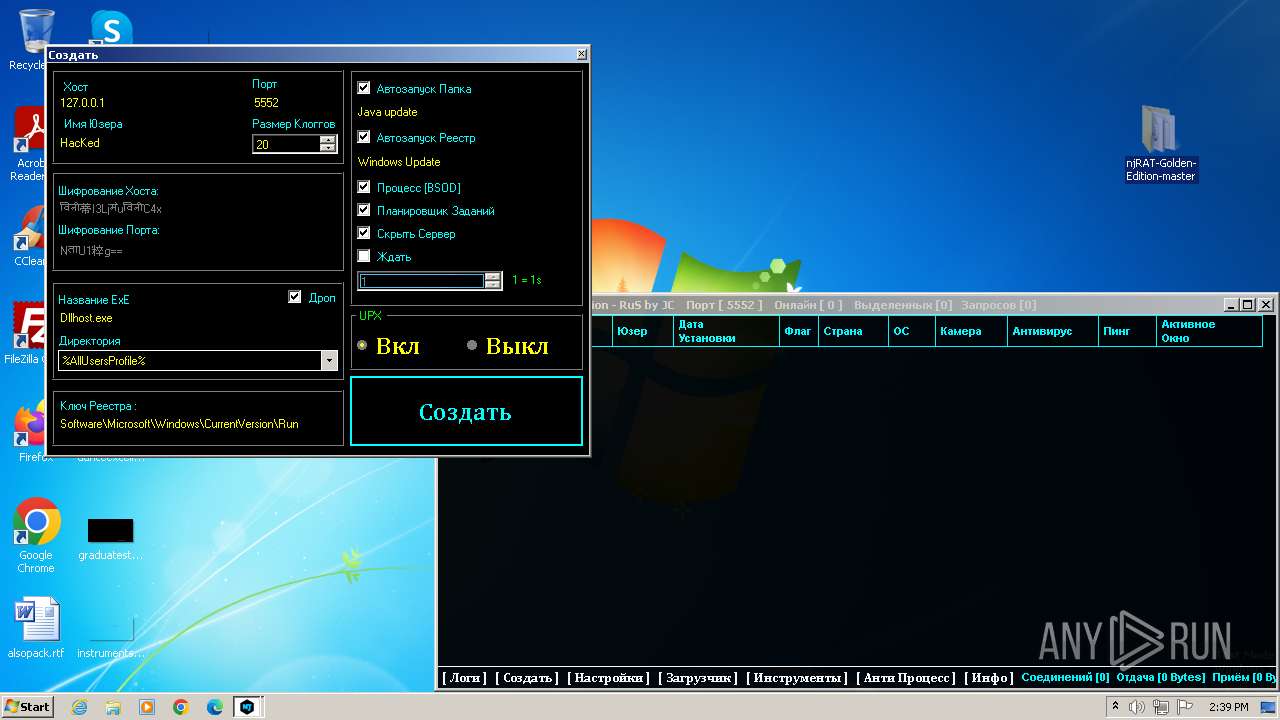
Task: Sort by the Пинг column header
Action: click(x=1127, y=331)
